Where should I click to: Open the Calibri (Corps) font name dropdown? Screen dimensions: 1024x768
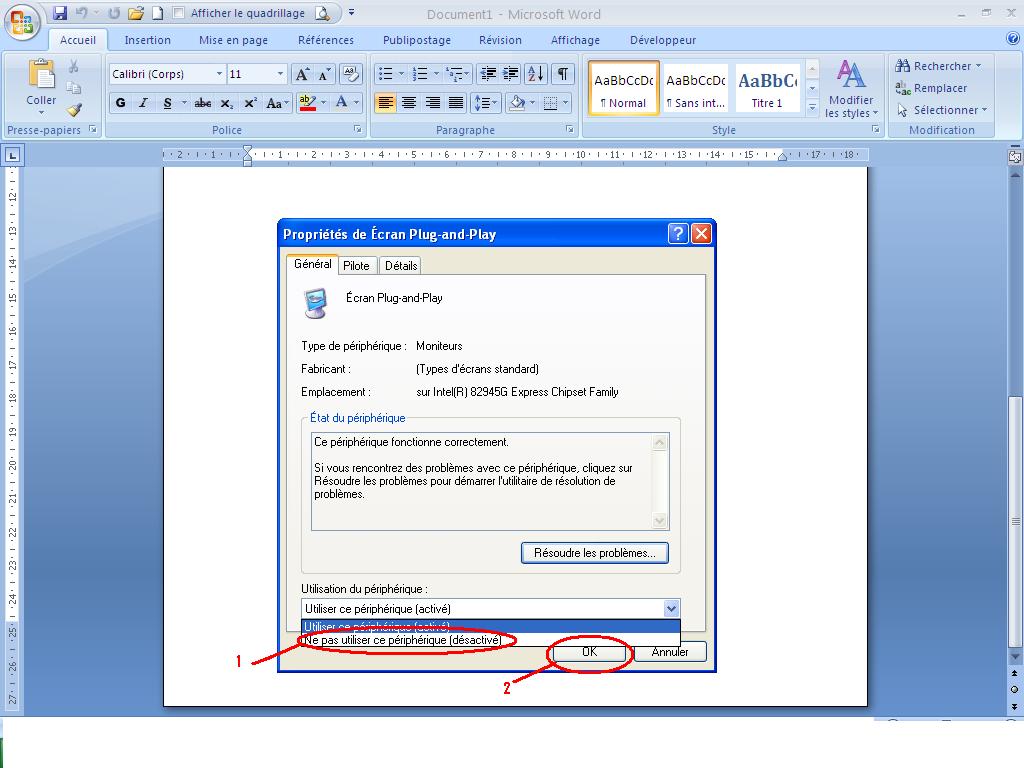pos(219,74)
